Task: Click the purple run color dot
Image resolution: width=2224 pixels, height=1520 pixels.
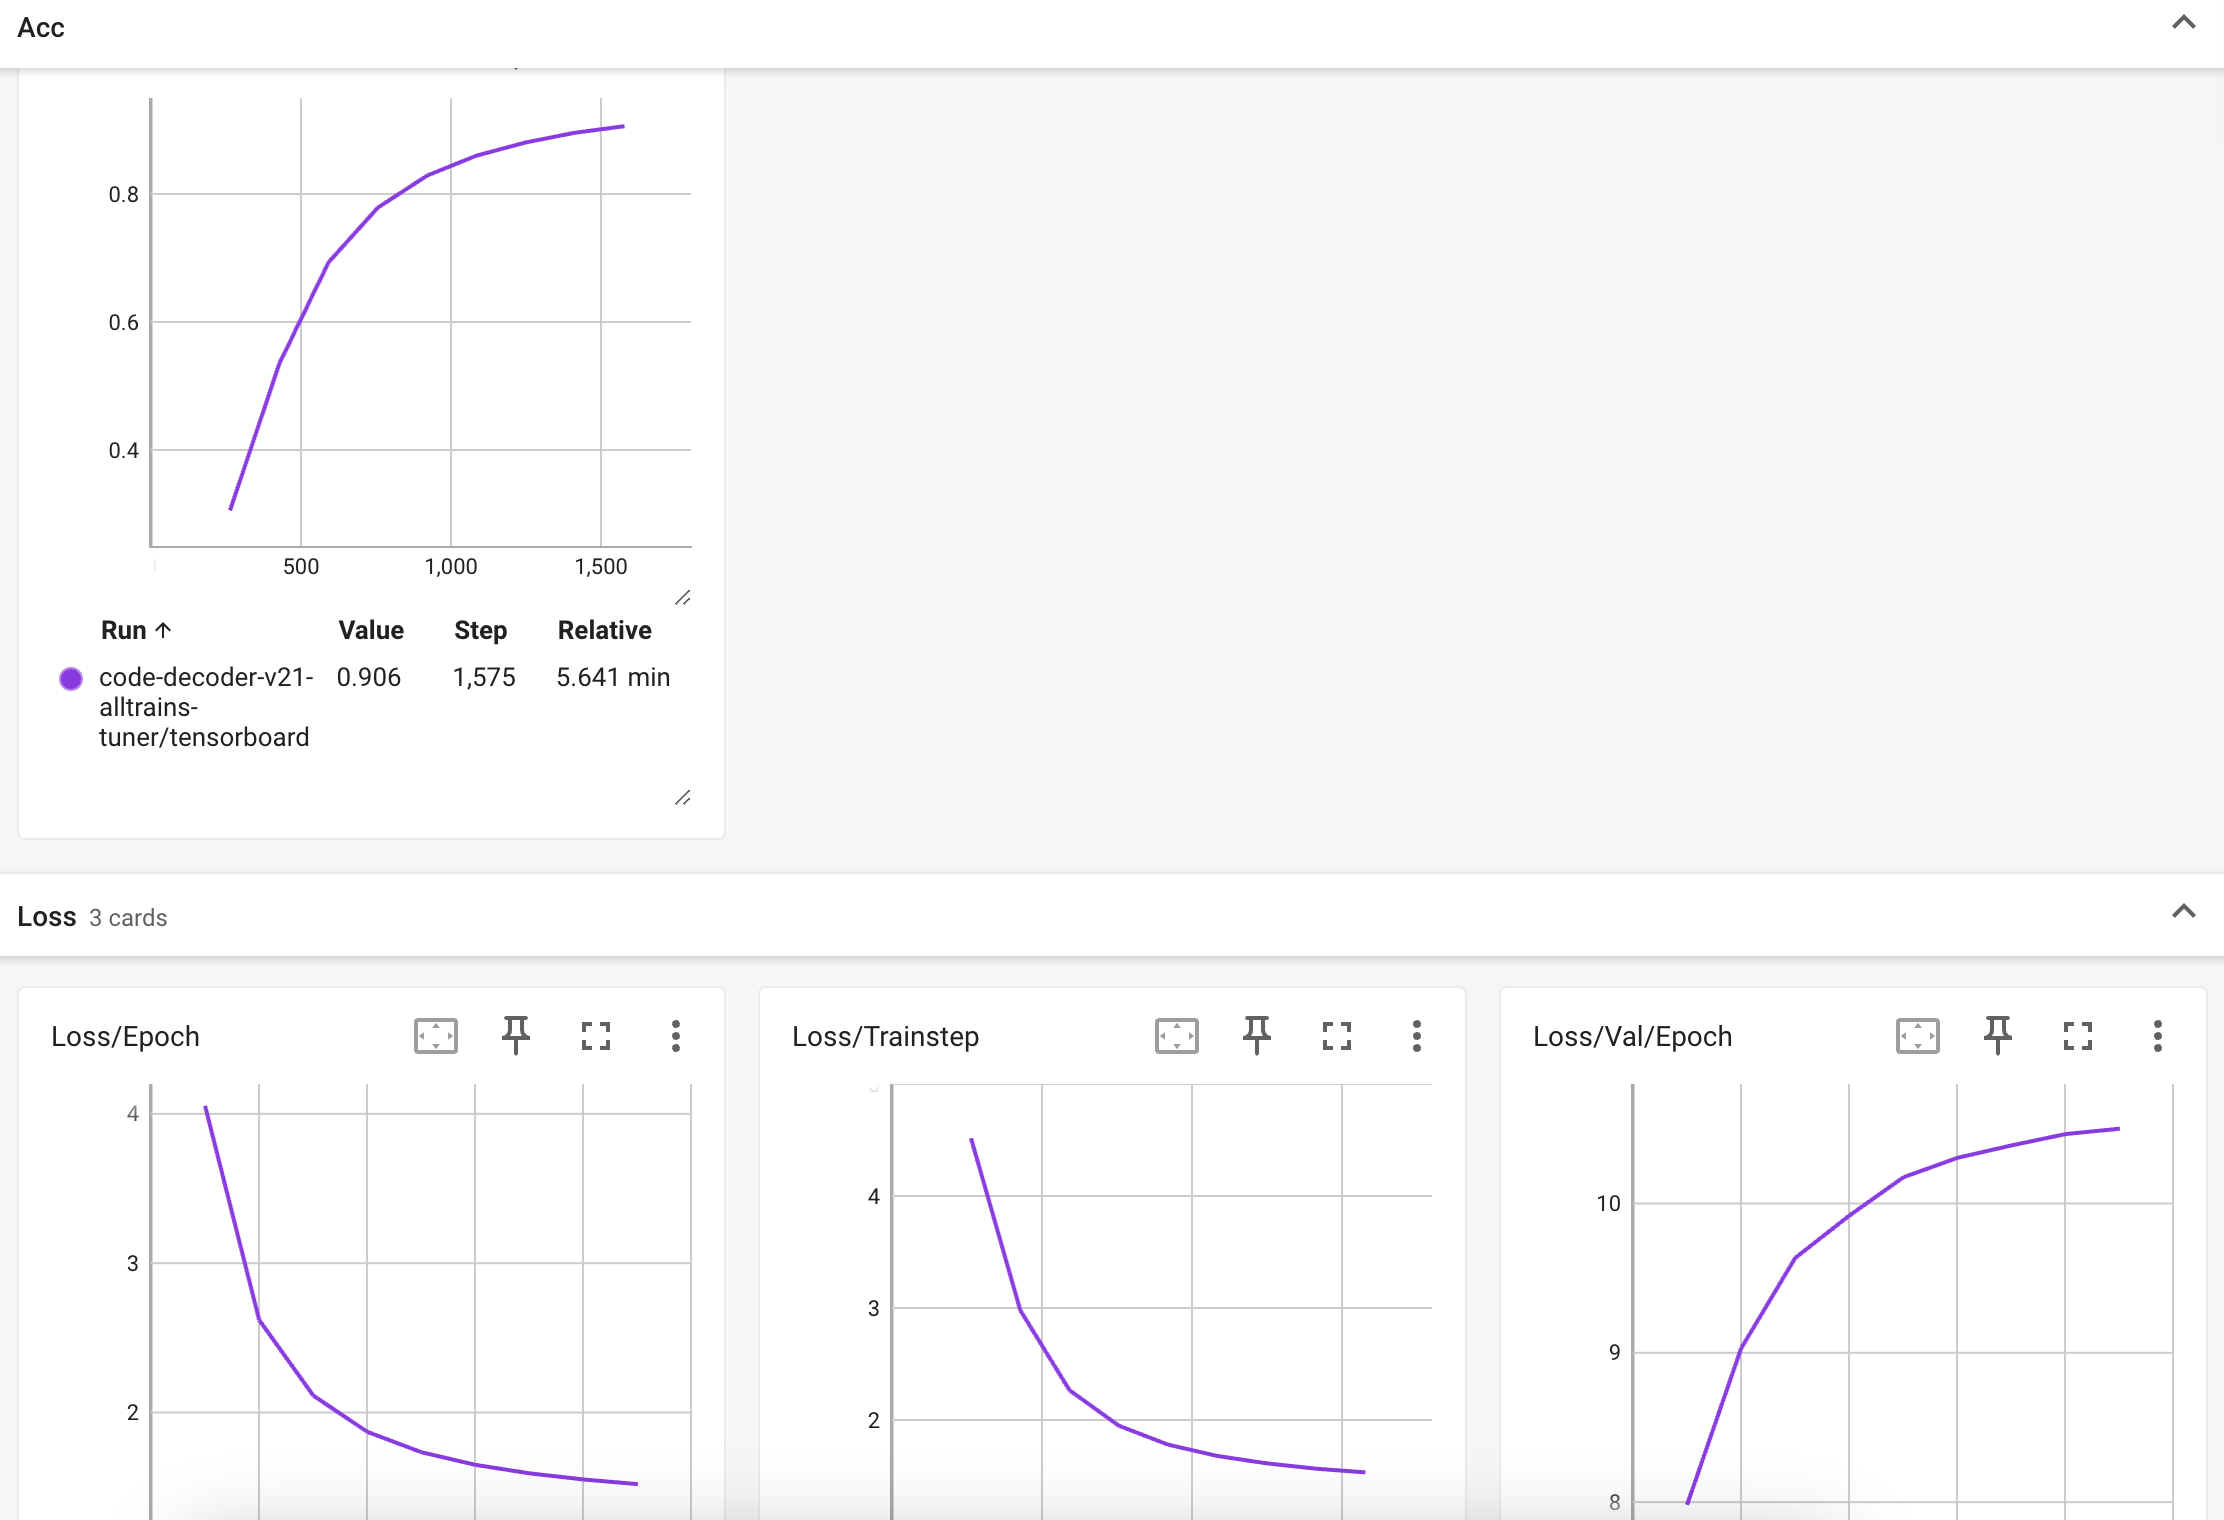Action: [x=71, y=679]
